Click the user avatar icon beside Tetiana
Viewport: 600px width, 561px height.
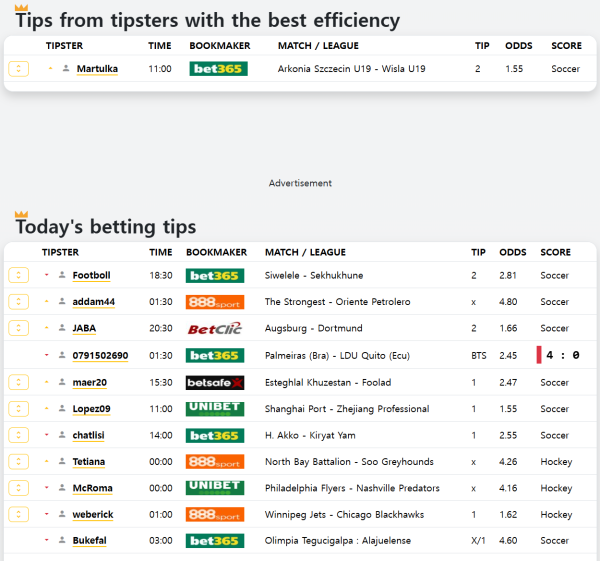coord(62,462)
